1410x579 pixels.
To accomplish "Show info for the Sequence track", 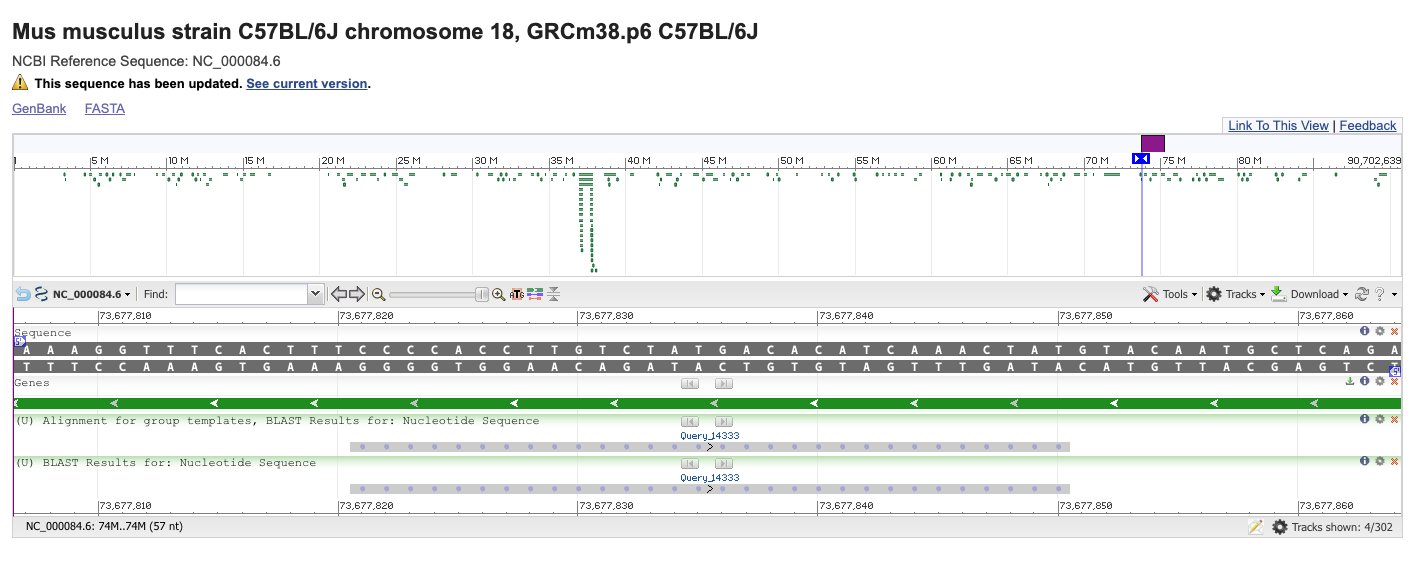I will [1365, 331].
